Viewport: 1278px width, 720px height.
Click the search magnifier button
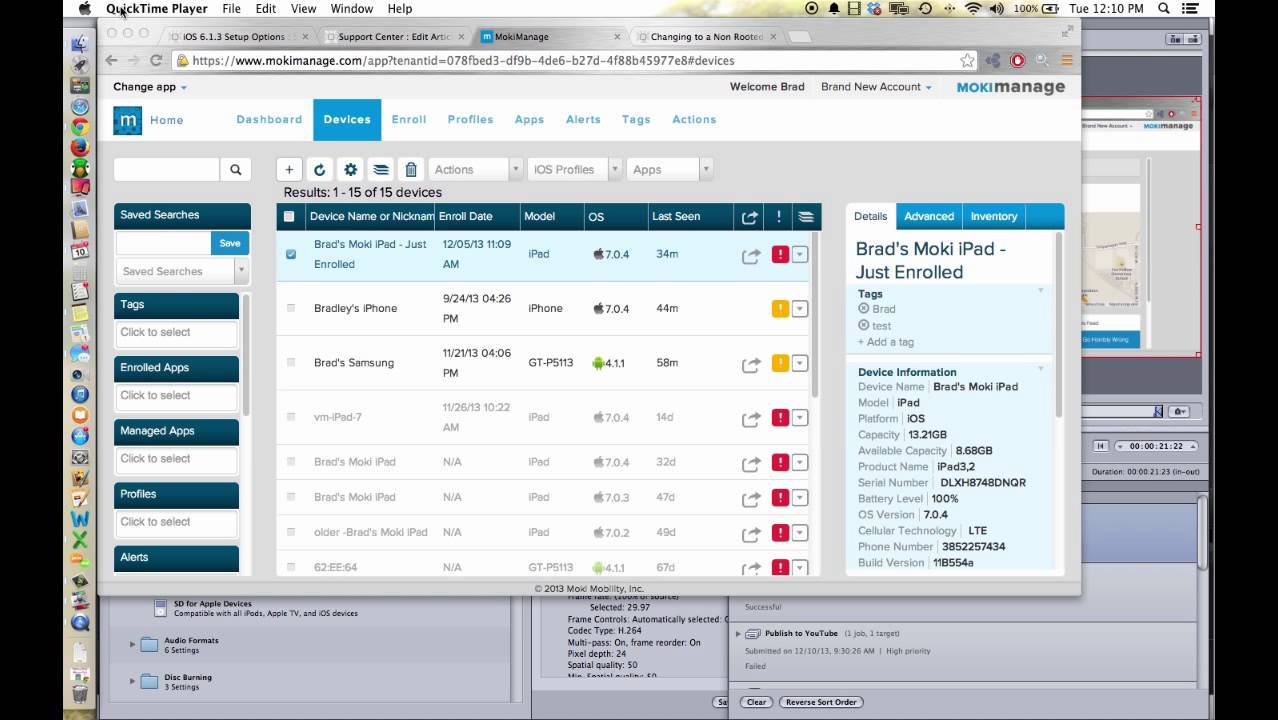click(235, 170)
